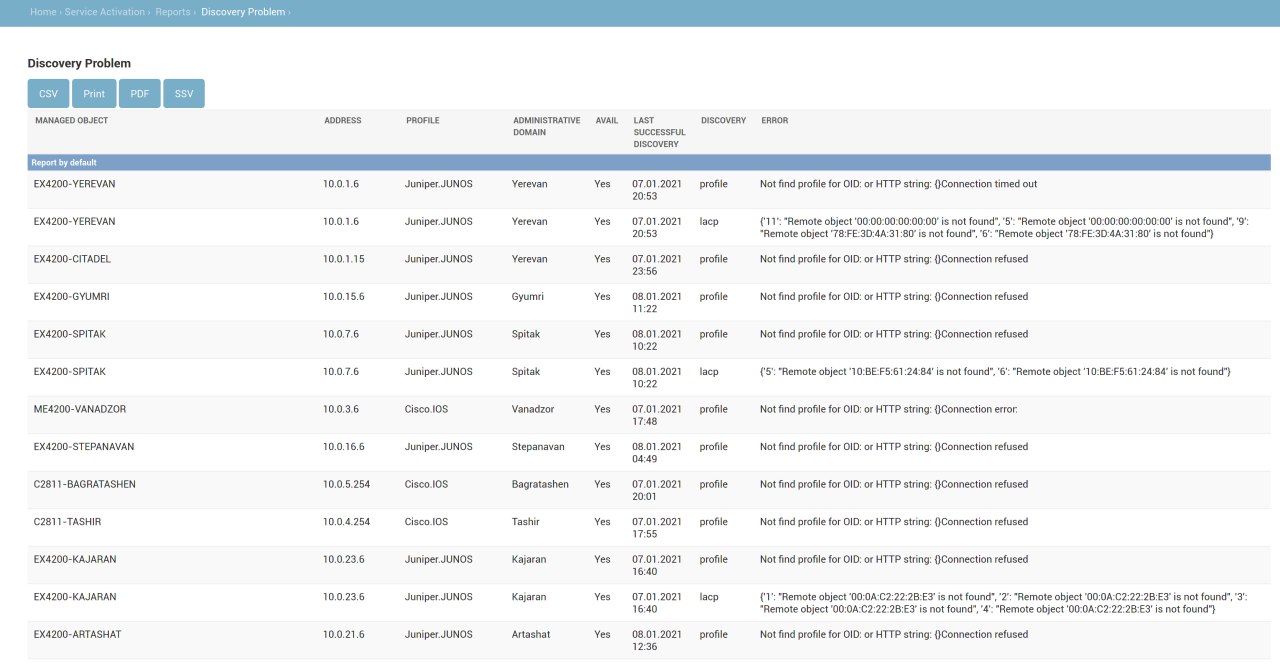This screenshot has width=1280, height=665.
Task: Sort by Managed Object column header
Action: pos(72,121)
